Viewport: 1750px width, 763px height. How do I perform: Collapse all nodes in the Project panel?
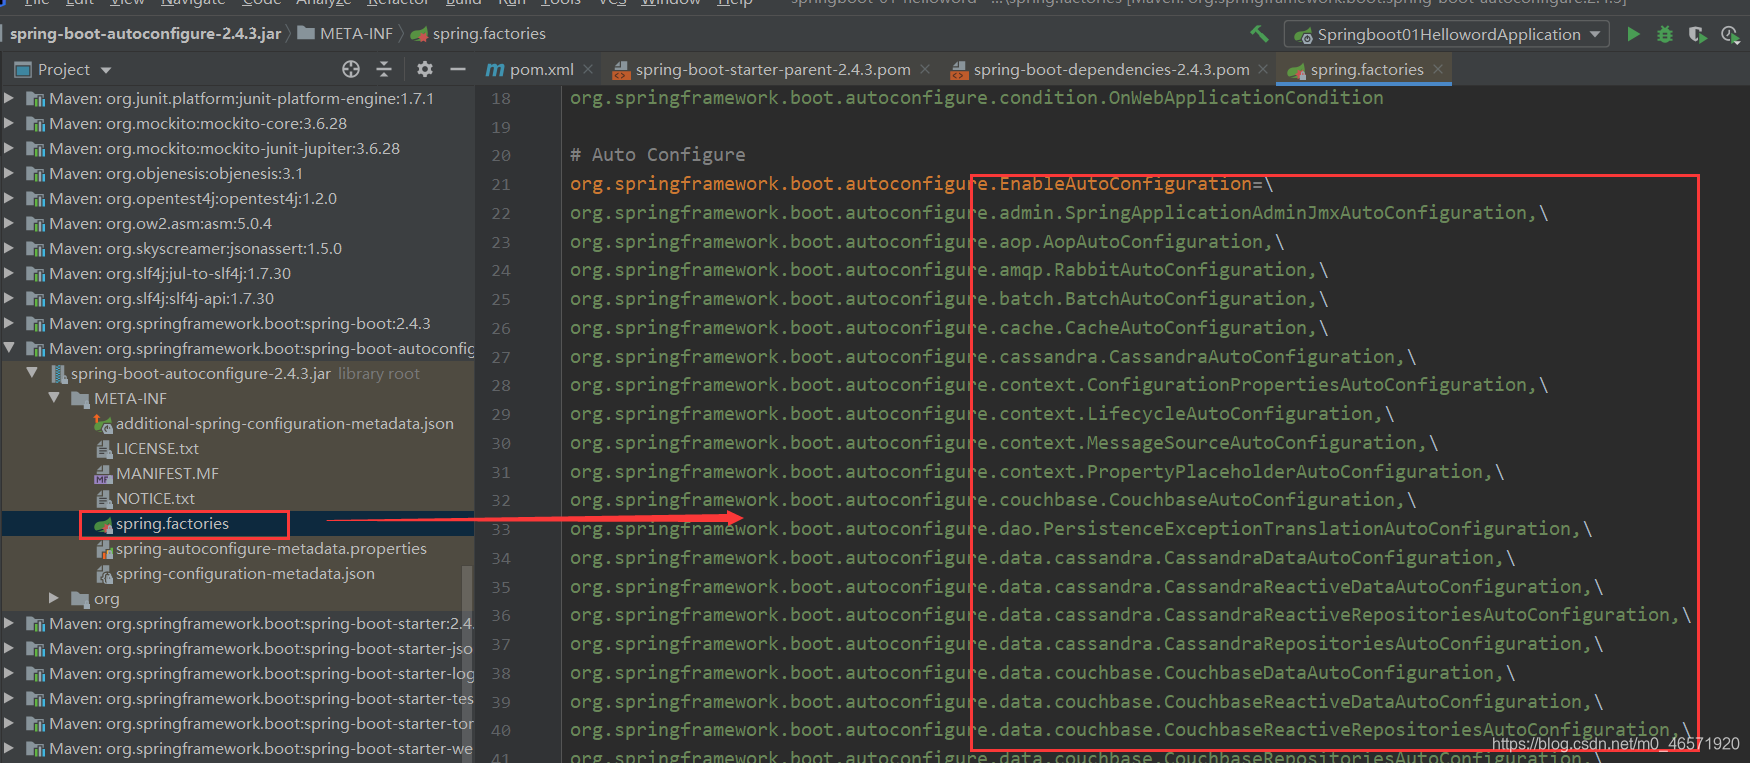(x=384, y=69)
